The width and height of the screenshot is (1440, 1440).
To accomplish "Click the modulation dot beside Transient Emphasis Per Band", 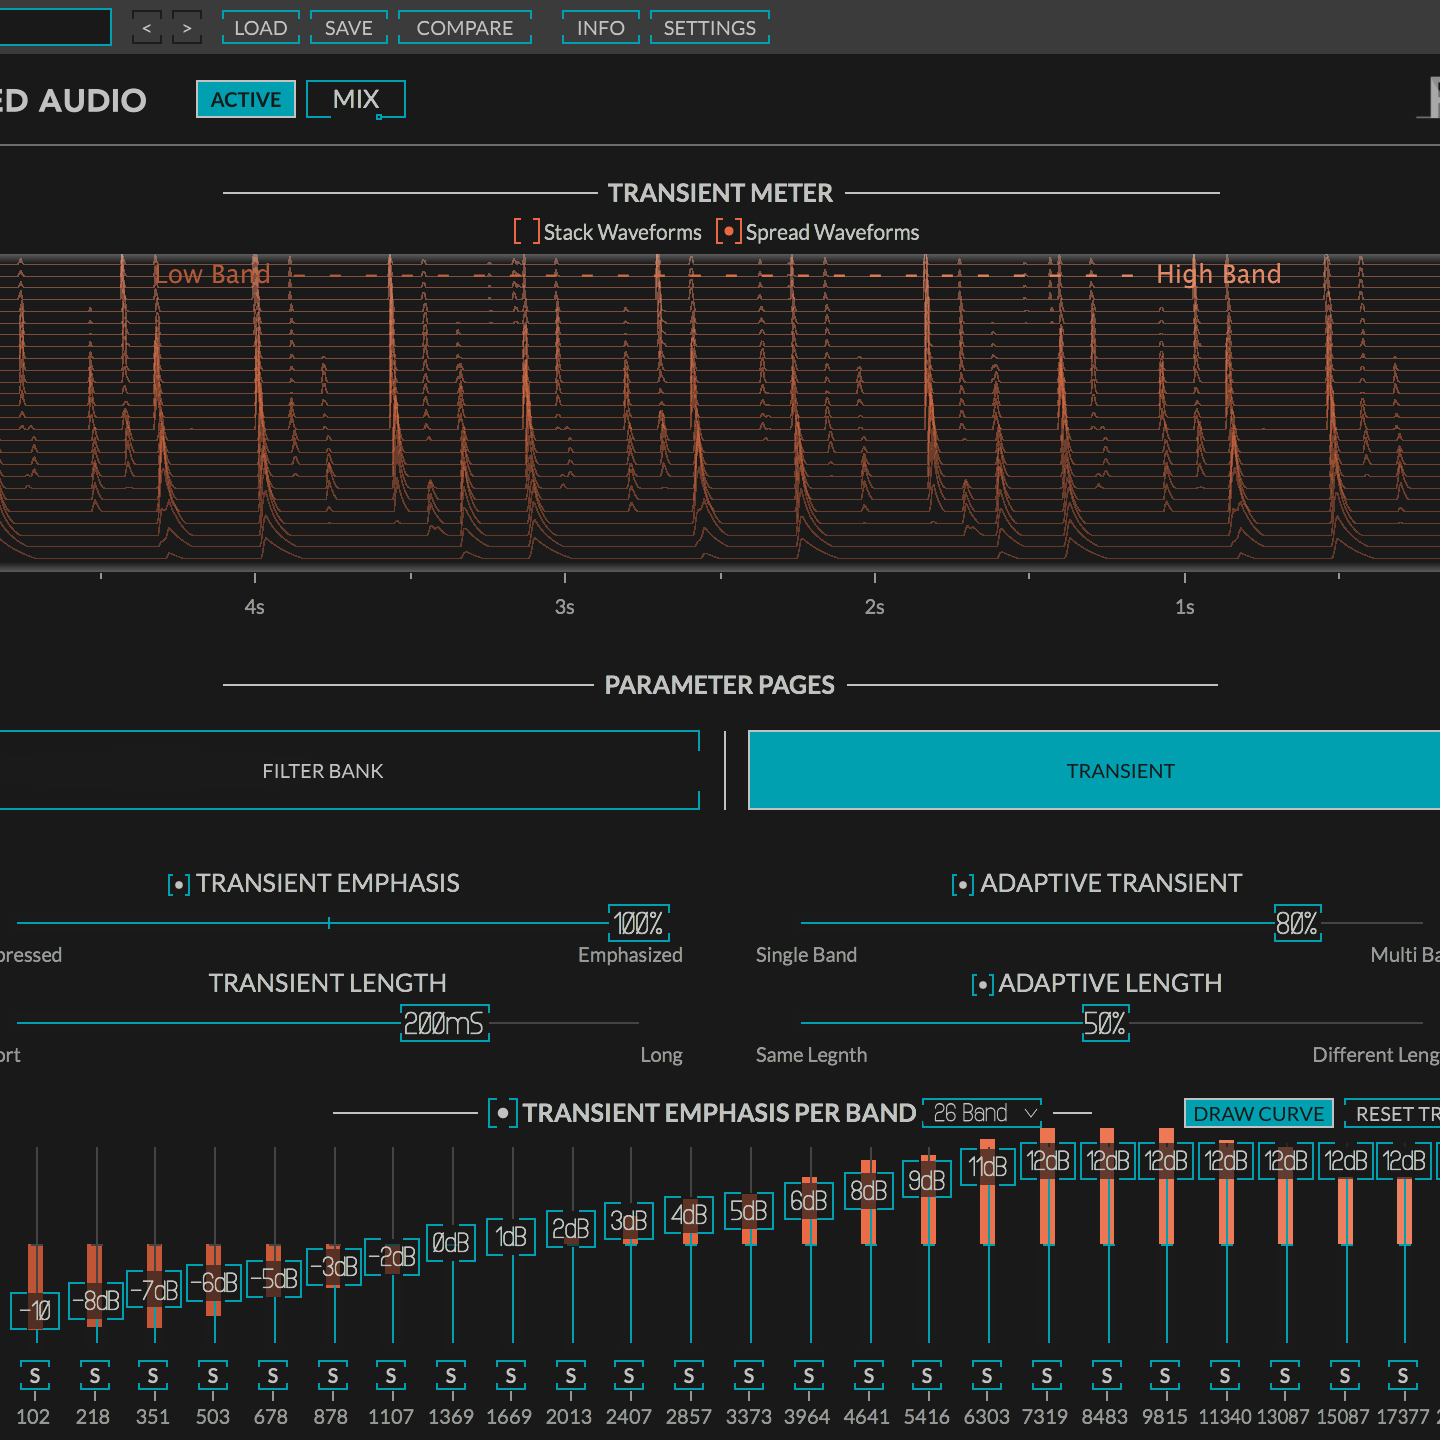I will 502,1112.
